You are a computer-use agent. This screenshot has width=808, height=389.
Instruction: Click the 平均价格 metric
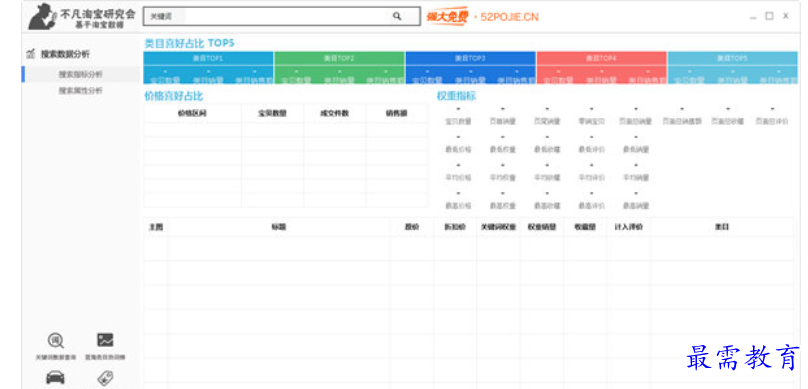tap(458, 177)
